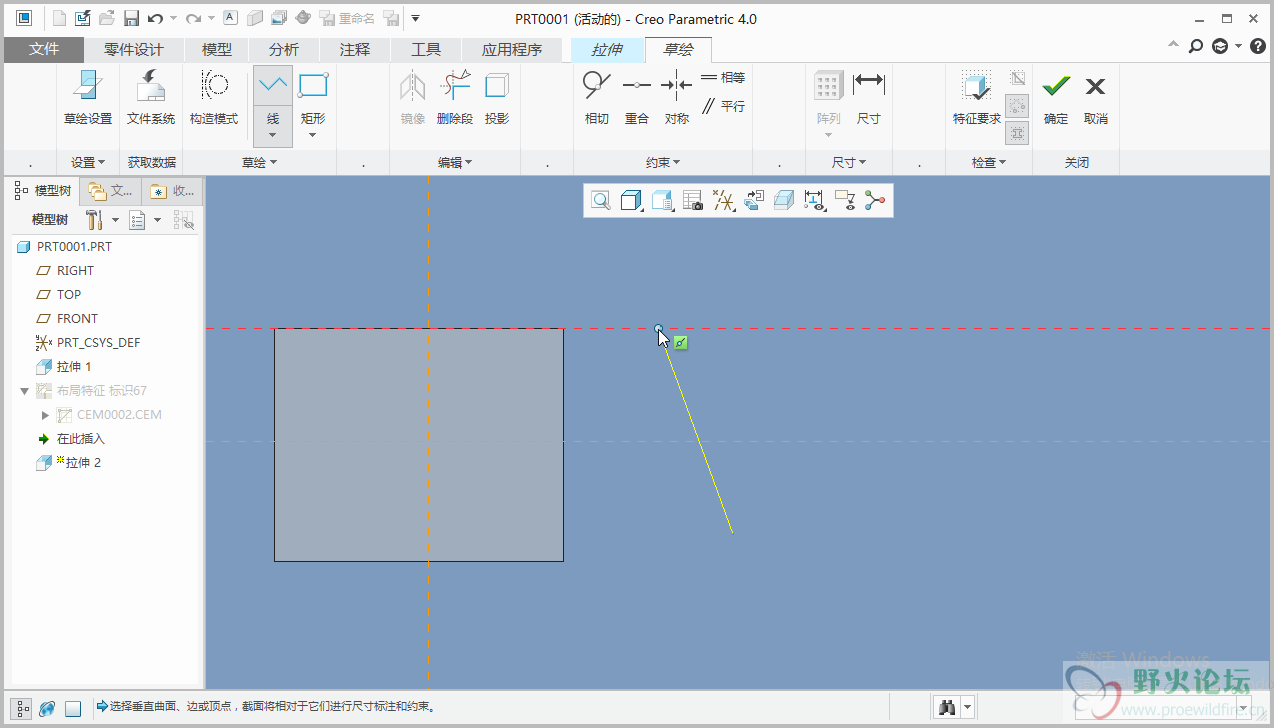Toggle vertex display in graphics toolbar
The width and height of the screenshot is (1274, 728).
point(876,201)
